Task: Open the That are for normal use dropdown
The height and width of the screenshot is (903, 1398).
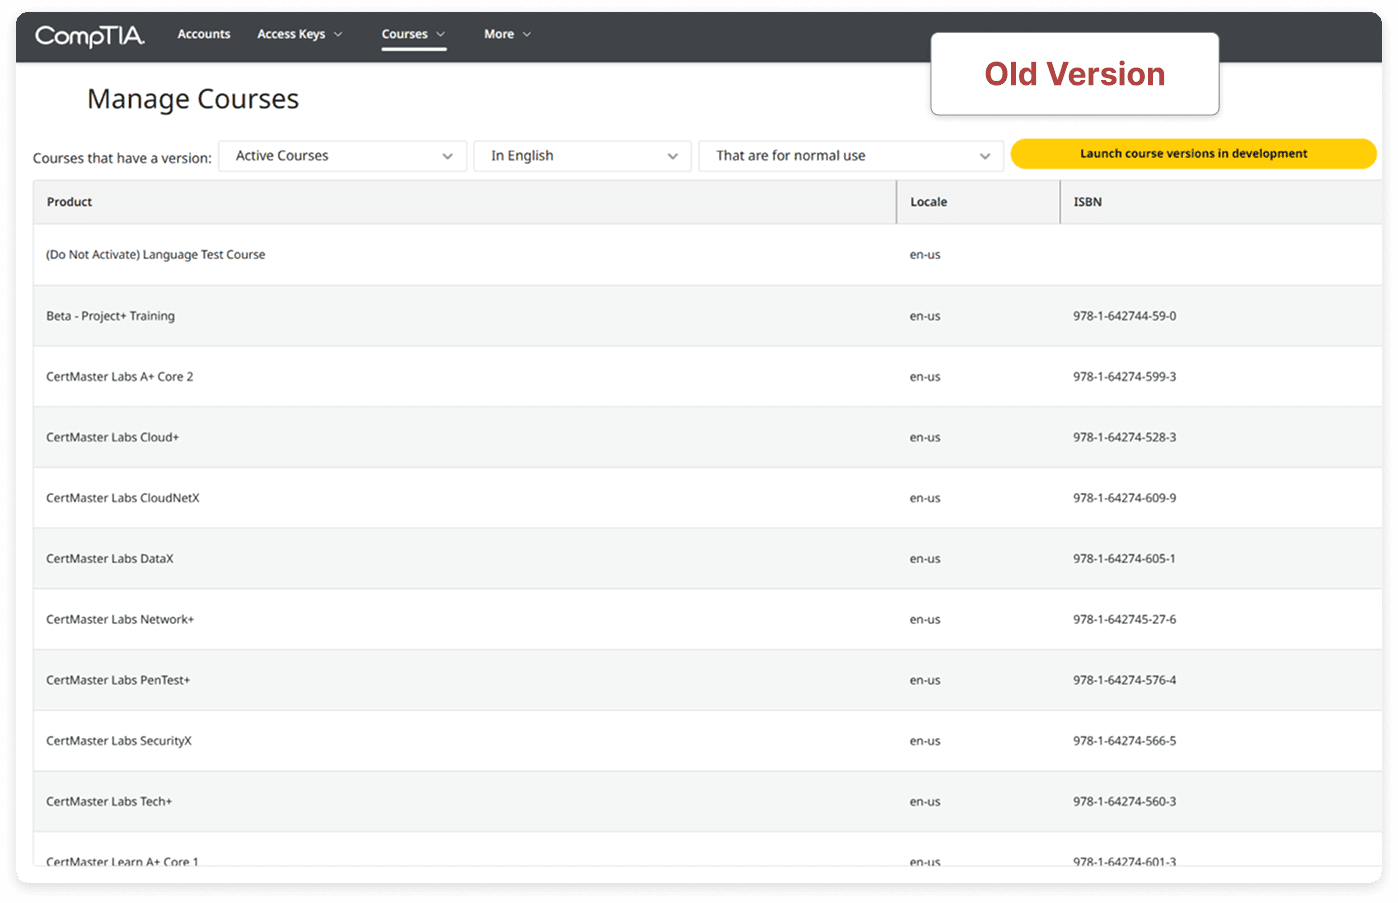Action: (851, 156)
